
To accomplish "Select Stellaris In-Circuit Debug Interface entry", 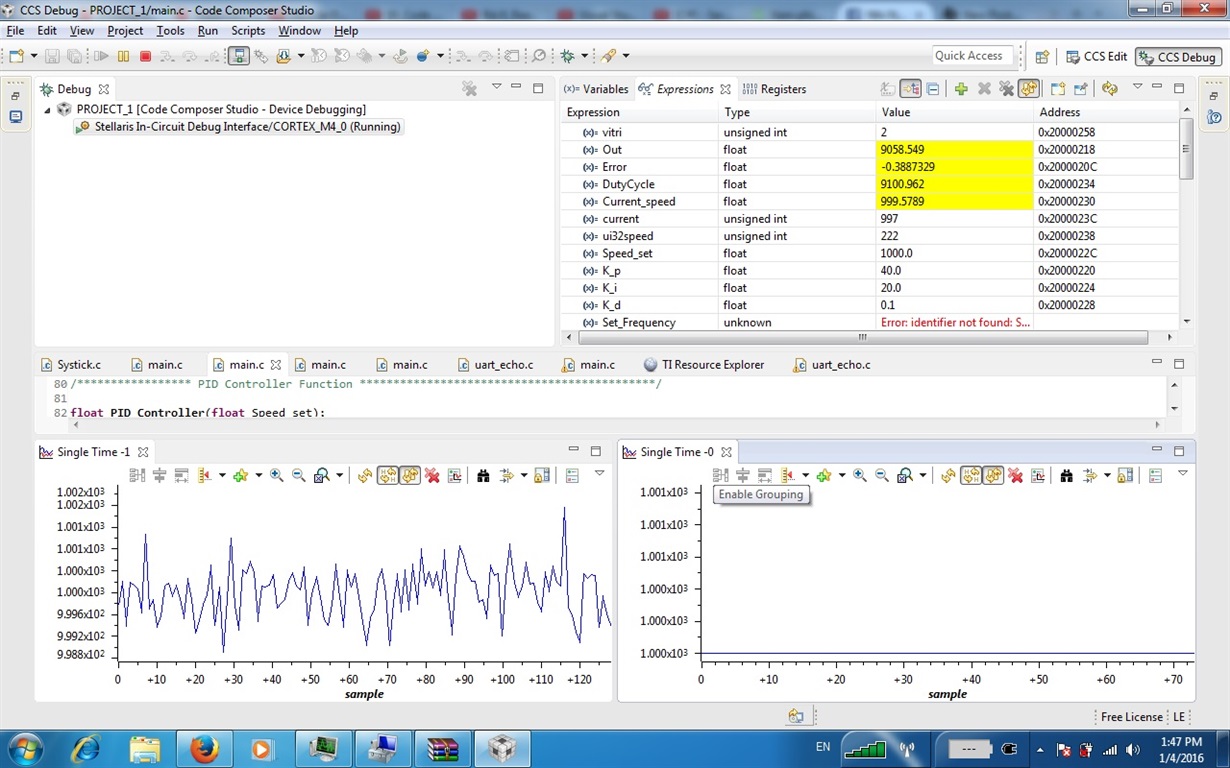I will pyautogui.click(x=240, y=127).
